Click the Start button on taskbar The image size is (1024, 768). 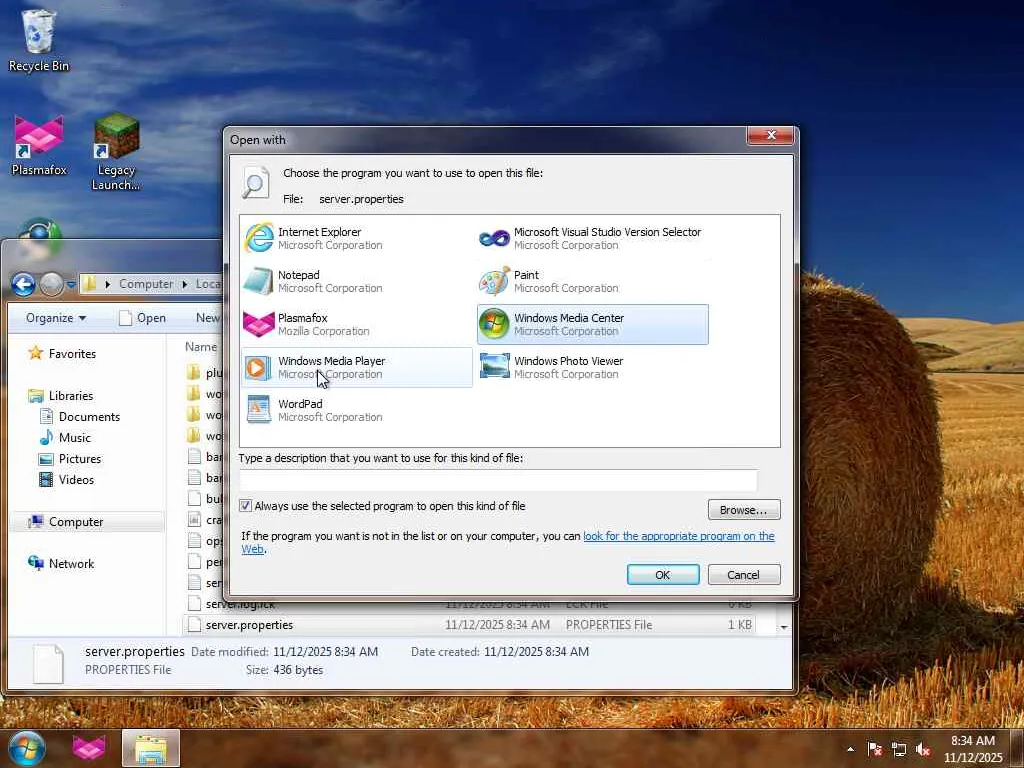pos(27,748)
